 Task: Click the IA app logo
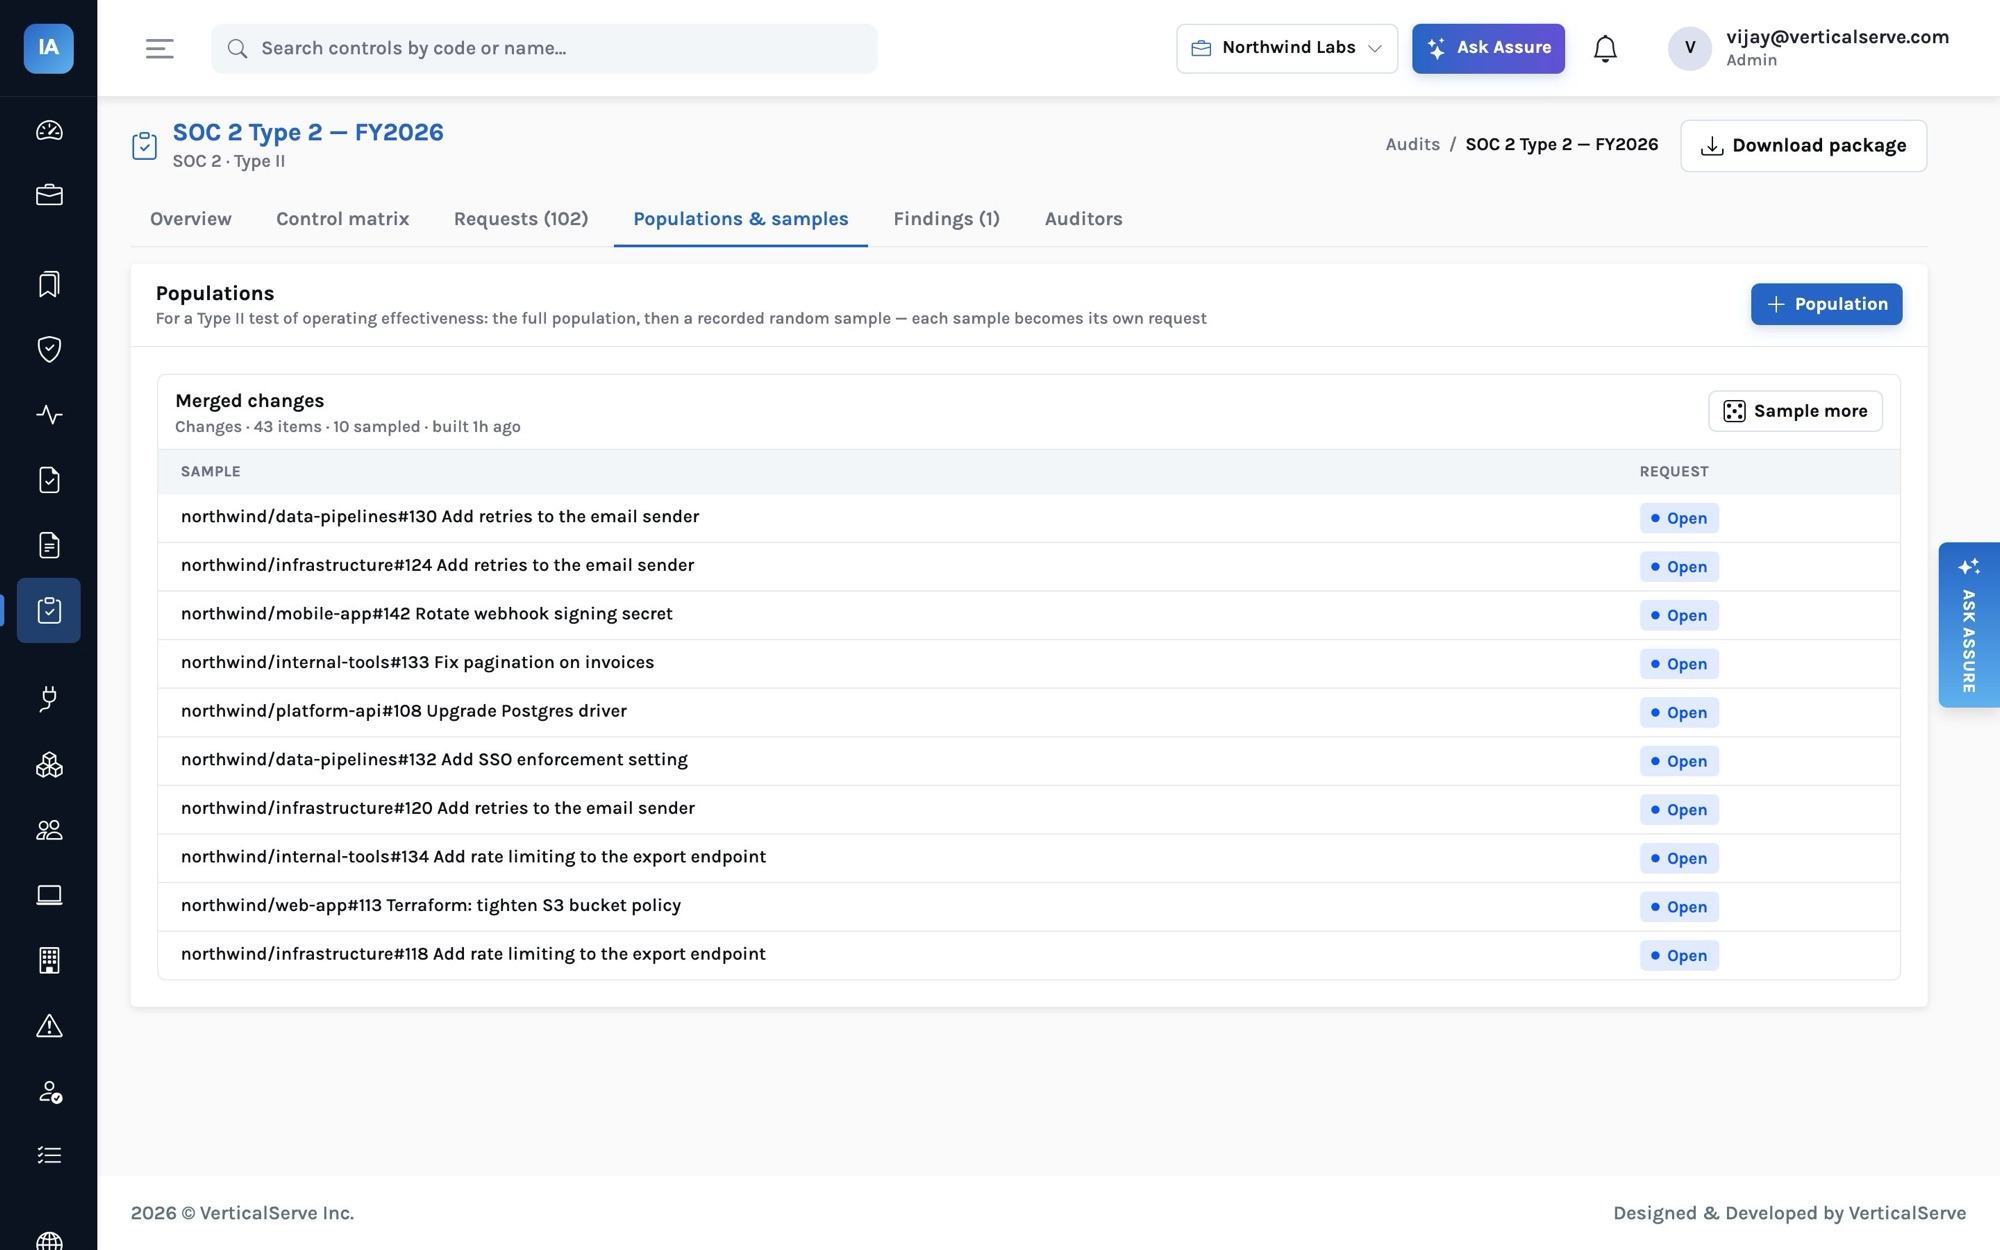(x=48, y=48)
